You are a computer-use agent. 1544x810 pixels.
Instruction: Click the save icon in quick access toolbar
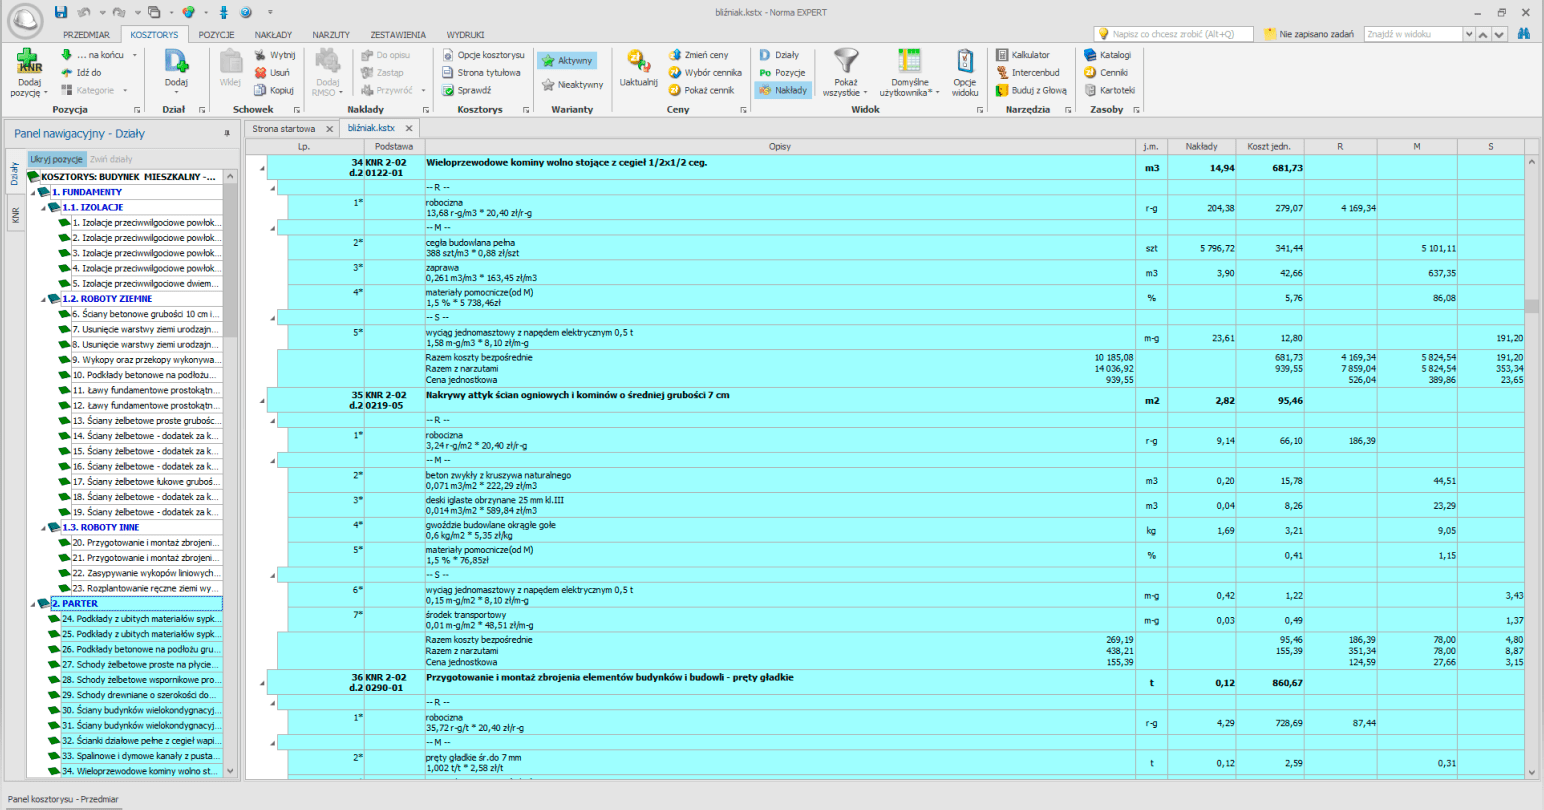pyautogui.click(x=61, y=12)
